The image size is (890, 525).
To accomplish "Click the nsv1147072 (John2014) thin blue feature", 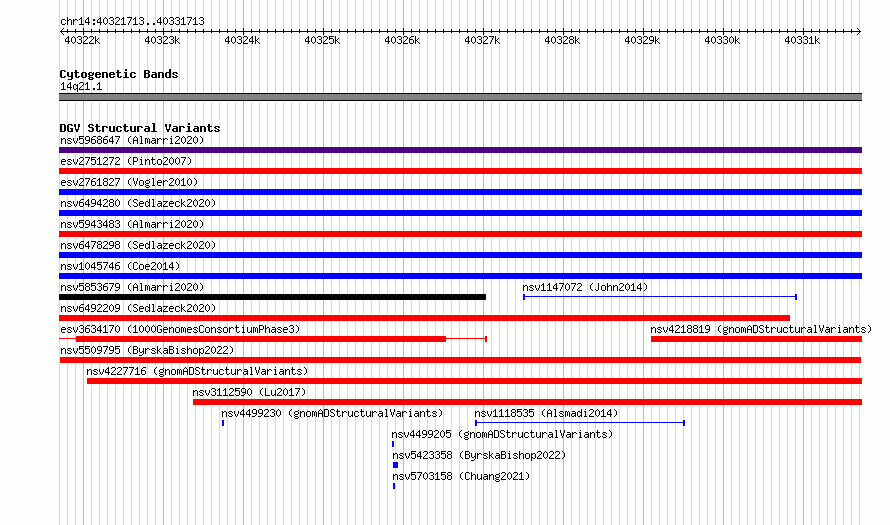I will (x=660, y=297).
